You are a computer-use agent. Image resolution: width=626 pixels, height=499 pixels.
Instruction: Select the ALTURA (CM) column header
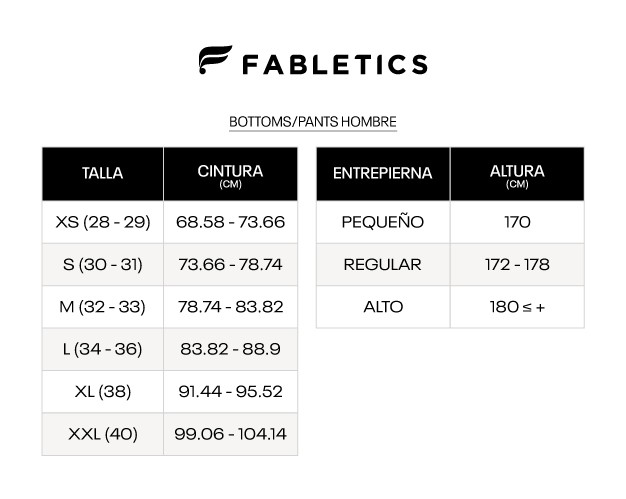coord(516,174)
